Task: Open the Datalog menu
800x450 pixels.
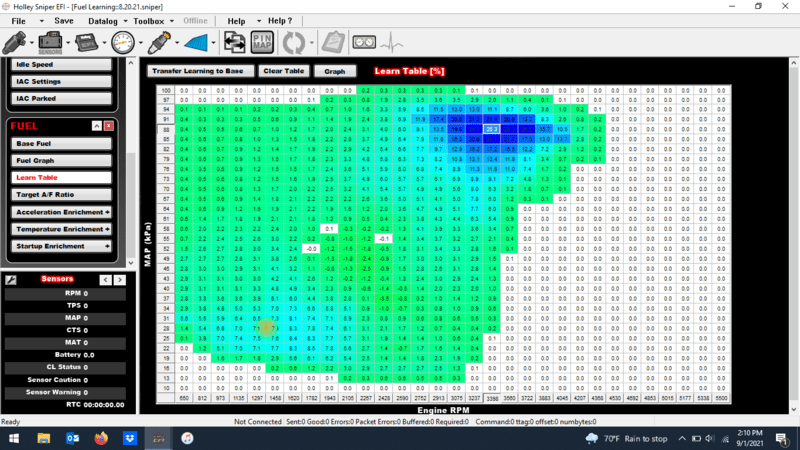Action: pos(103,21)
